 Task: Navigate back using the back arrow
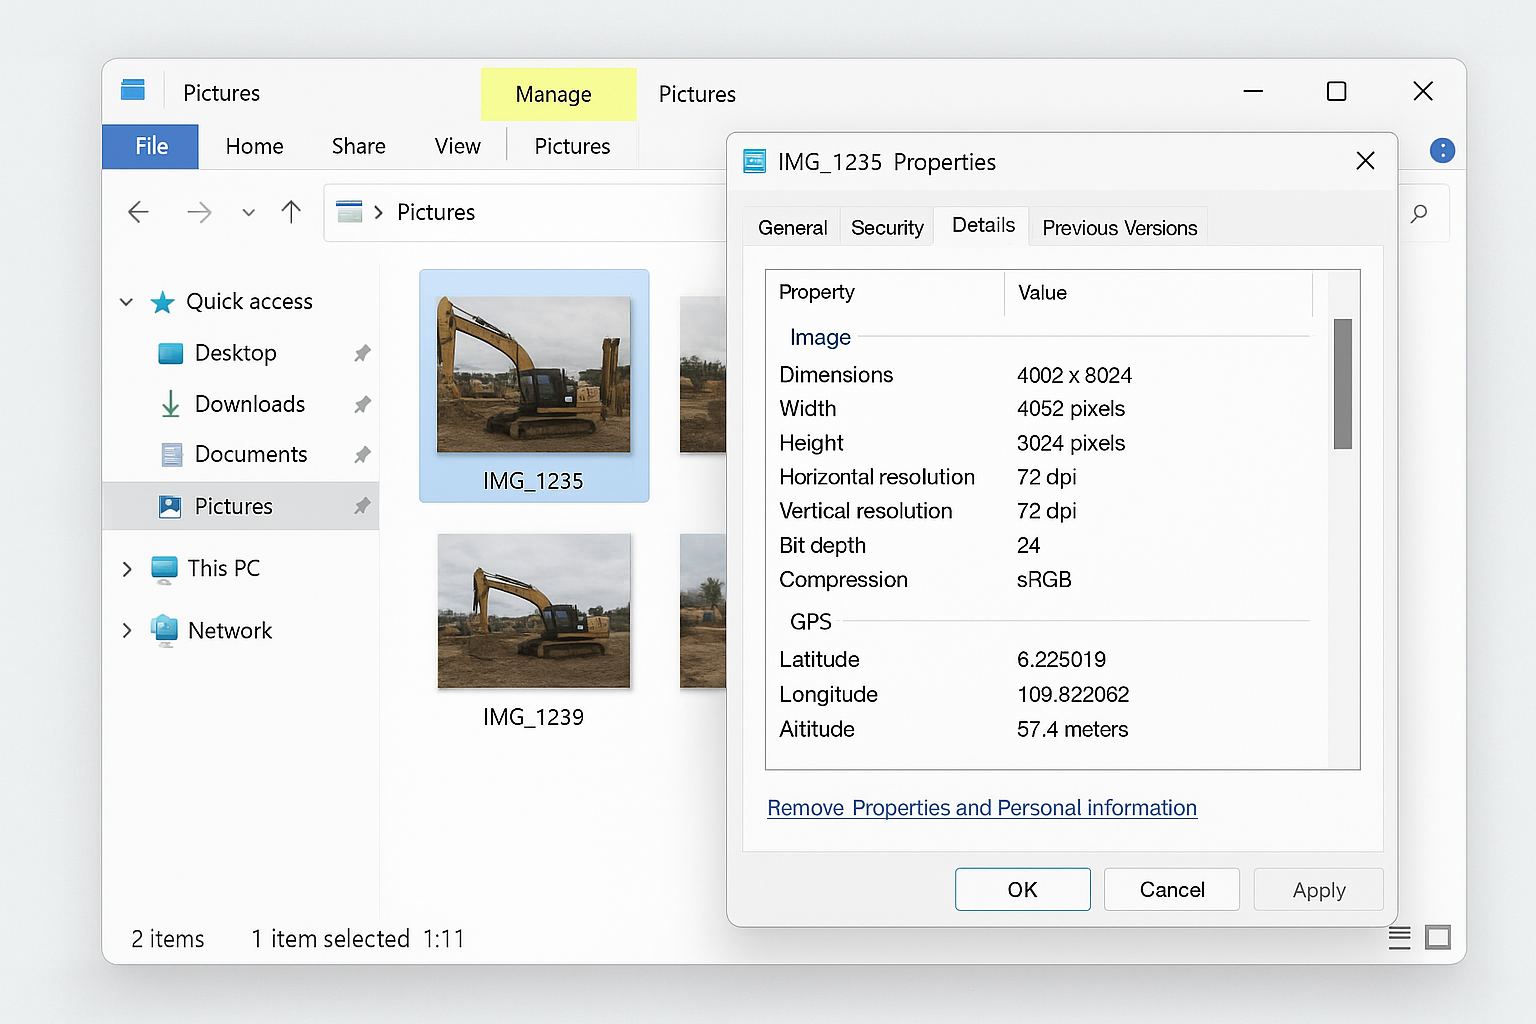point(139,212)
